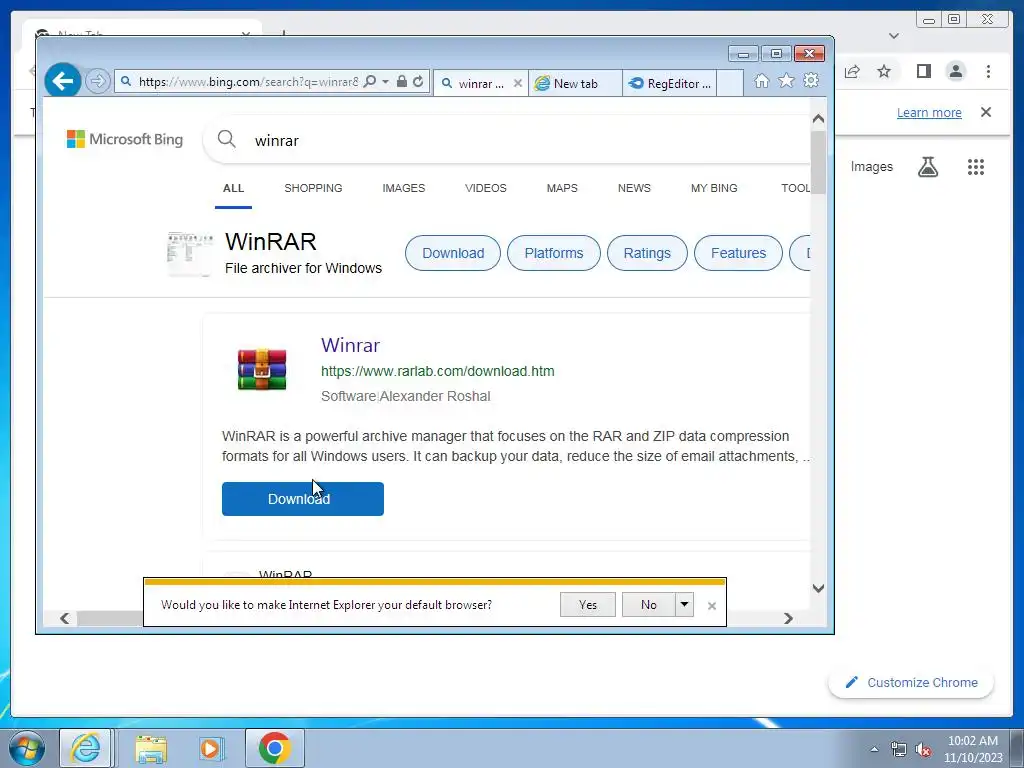1024x768 pixels.
Task: Switch to the winrar tab
Action: point(481,83)
